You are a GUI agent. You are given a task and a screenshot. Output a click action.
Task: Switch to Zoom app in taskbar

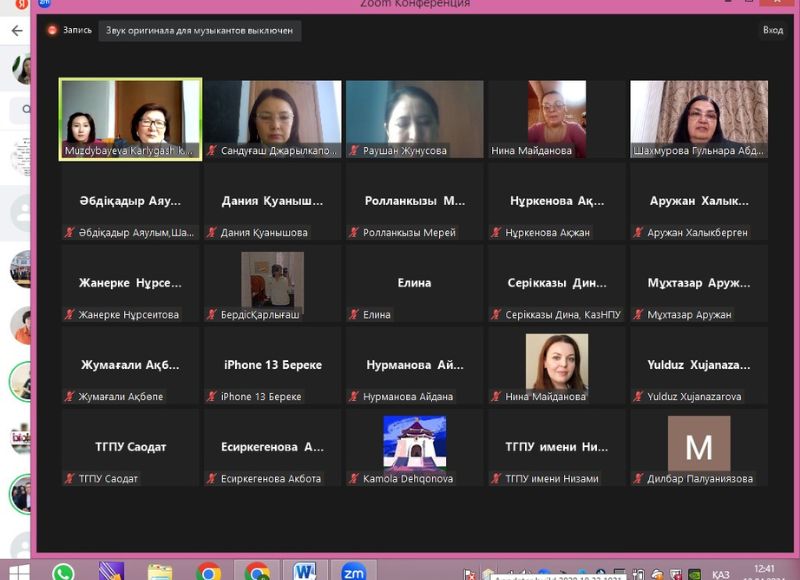pyautogui.click(x=353, y=572)
